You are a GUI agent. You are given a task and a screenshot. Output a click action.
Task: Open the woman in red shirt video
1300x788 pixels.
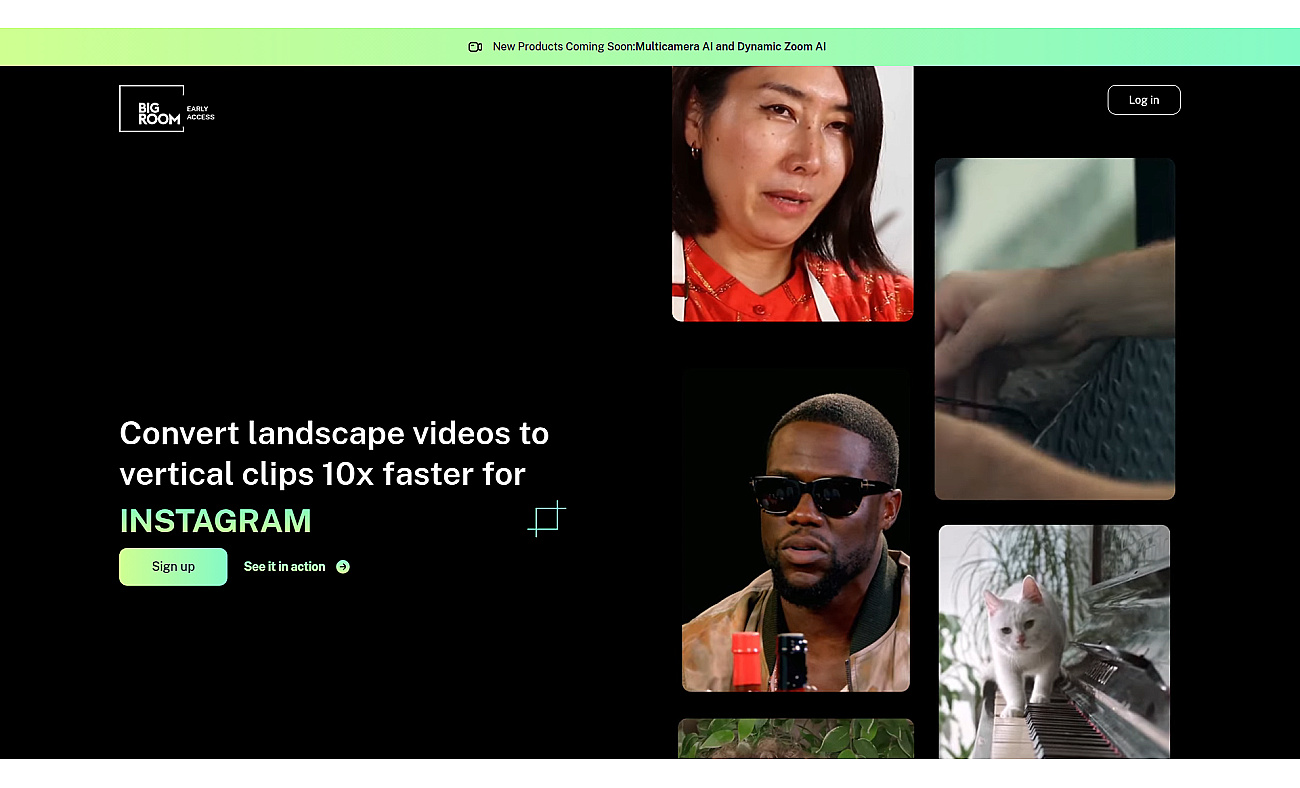(793, 194)
